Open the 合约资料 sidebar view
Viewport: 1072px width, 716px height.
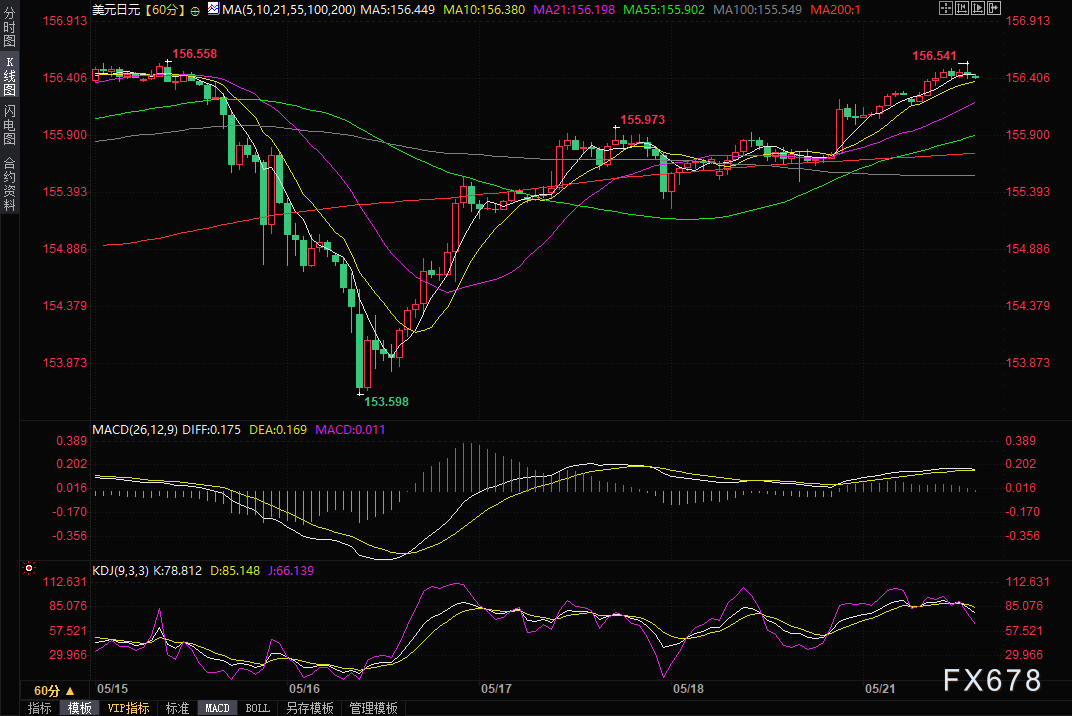click(10, 183)
